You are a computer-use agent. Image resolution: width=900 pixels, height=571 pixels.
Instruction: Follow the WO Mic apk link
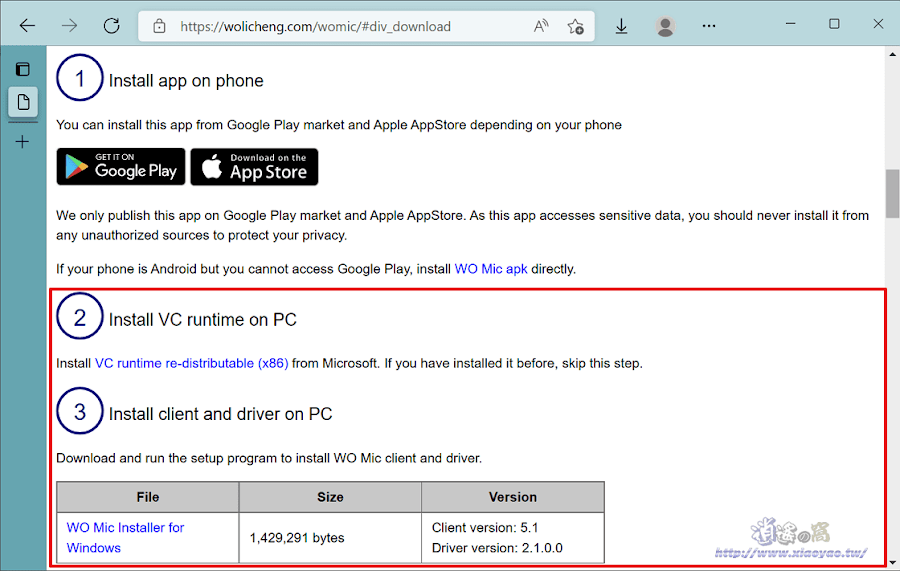[491, 269]
